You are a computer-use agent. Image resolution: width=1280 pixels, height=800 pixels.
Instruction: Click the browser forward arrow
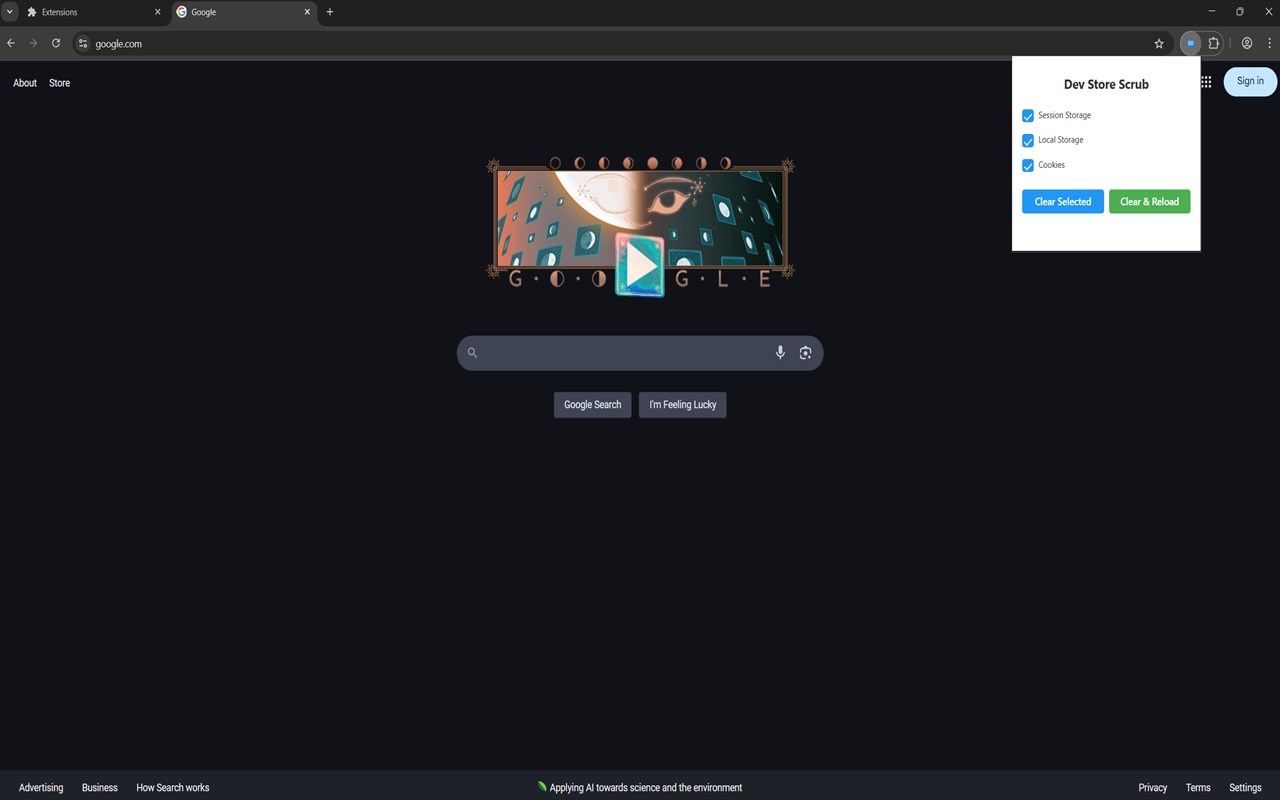(x=33, y=43)
